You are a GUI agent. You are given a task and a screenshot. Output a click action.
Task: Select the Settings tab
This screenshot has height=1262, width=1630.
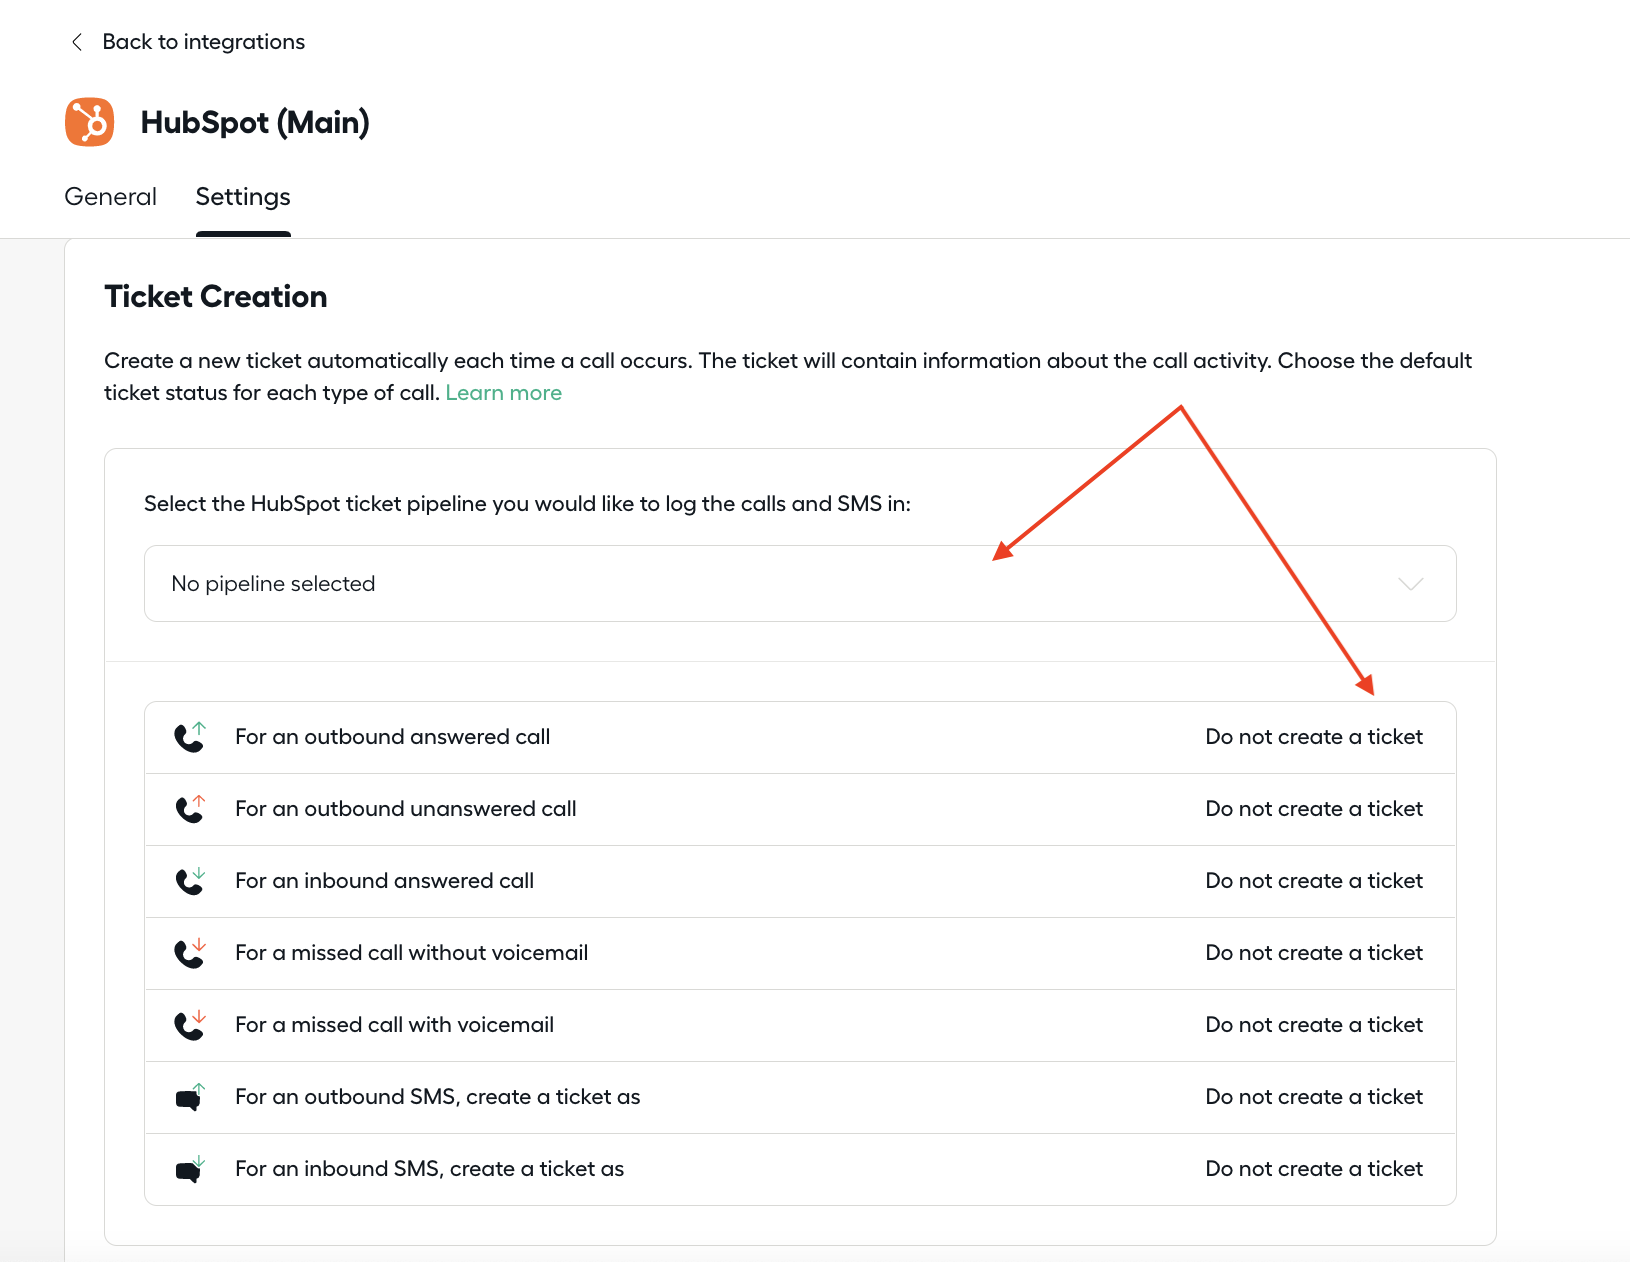(x=243, y=197)
